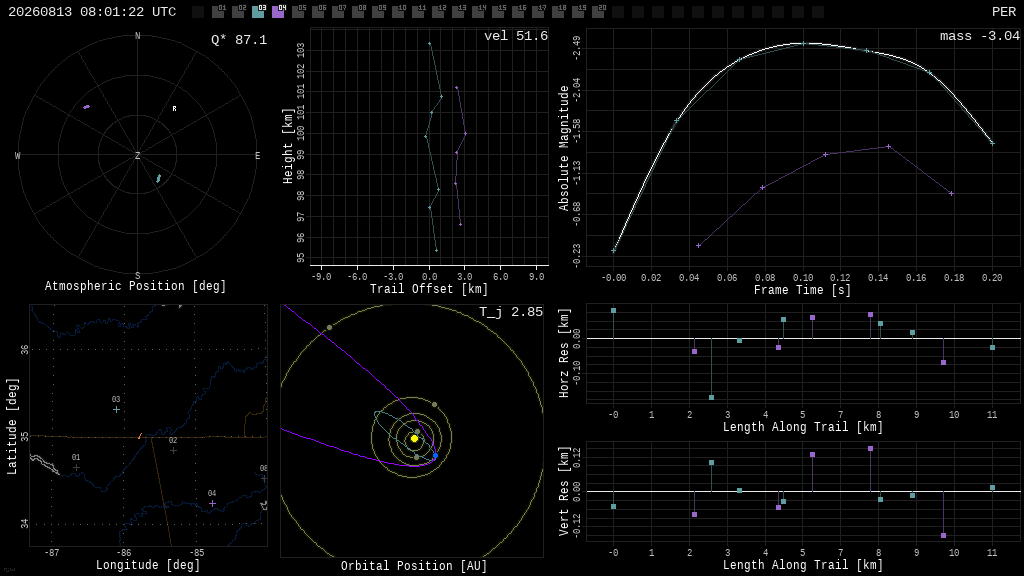Image resolution: width=1024 pixels, height=576 pixels.
Task: Click the Vert Res [km] axis label
Action: pyautogui.click(x=564, y=491)
